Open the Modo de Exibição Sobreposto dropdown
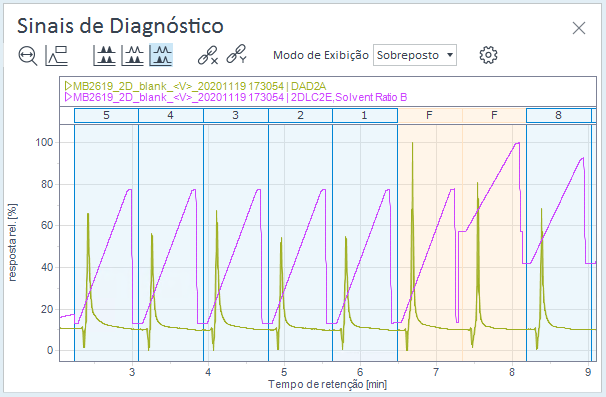This screenshot has height=397, width=606. [x=415, y=55]
